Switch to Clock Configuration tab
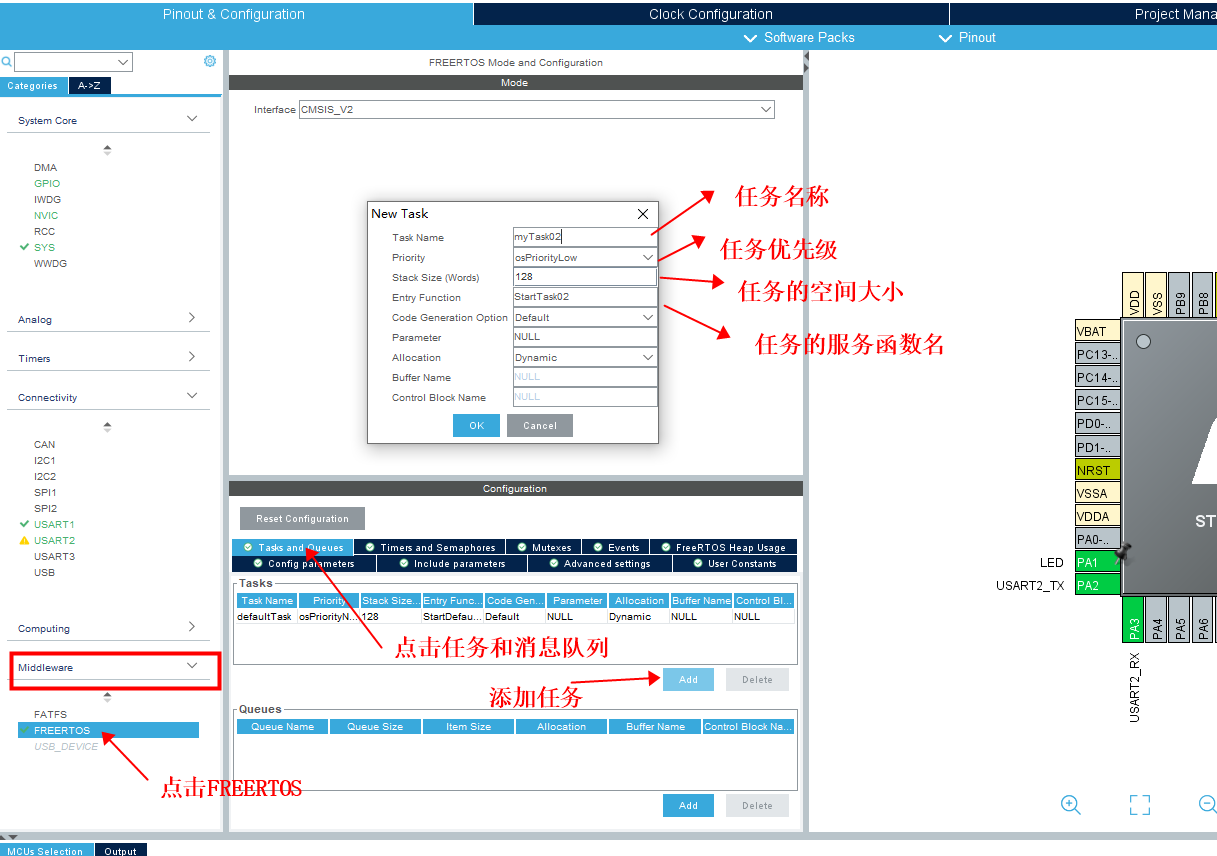 pos(711,14)
